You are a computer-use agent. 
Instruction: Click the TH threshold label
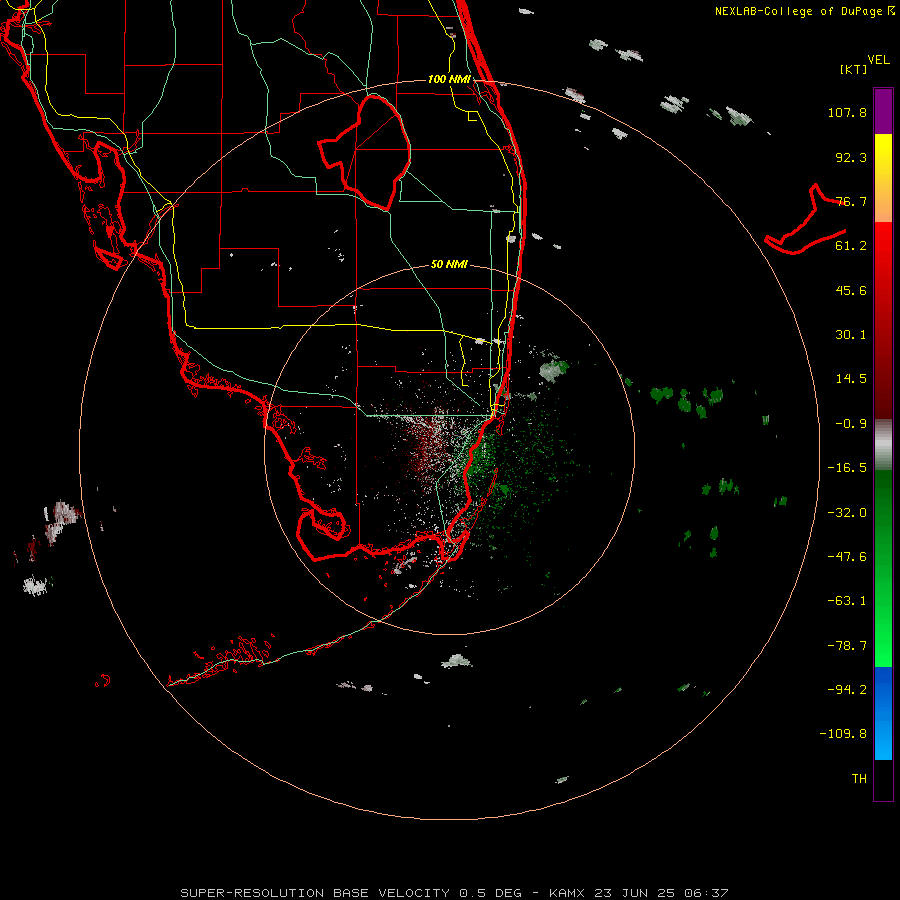click(x=859, y=778)
